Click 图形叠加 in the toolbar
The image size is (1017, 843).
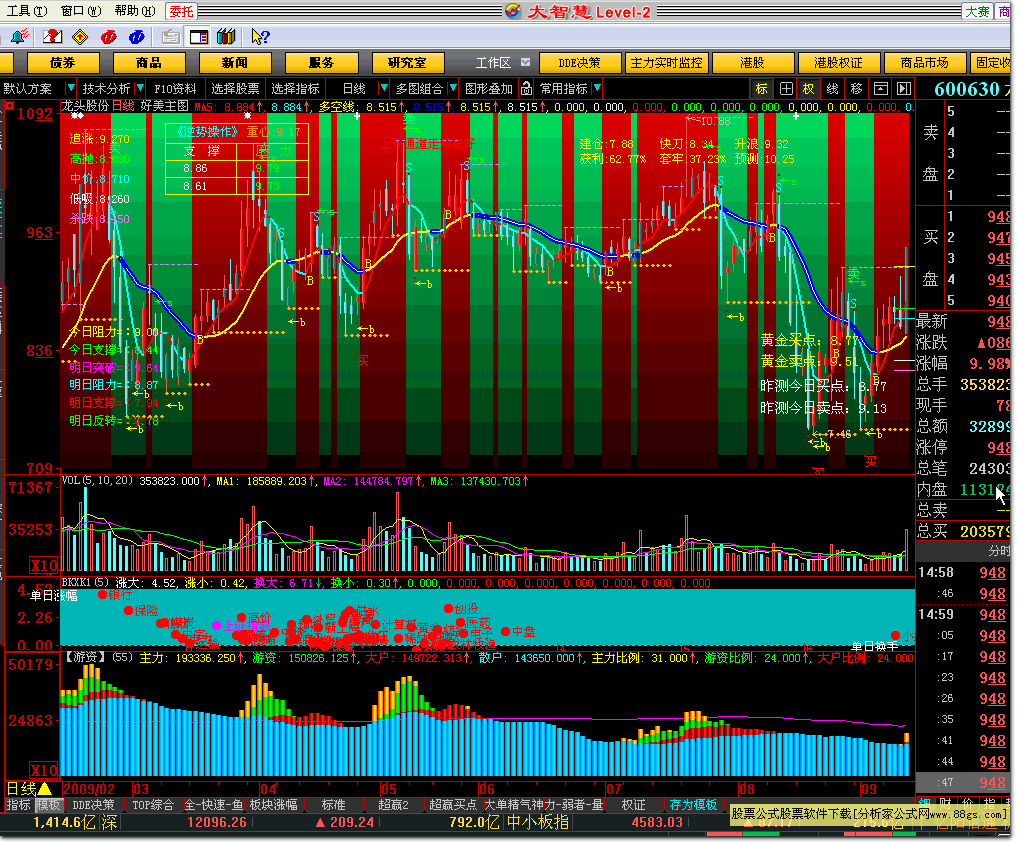[x=489, y=89]
